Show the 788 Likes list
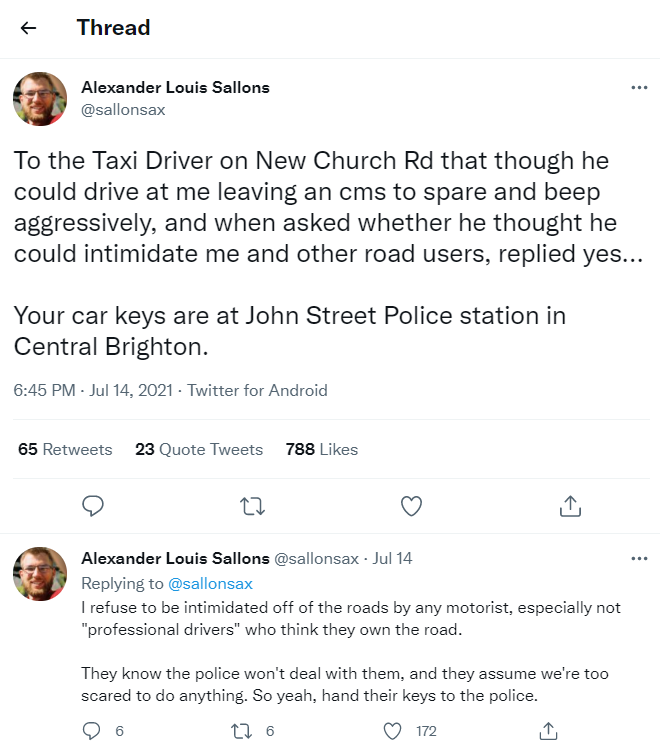The image size is (660, 750). [x=321, y=449]
